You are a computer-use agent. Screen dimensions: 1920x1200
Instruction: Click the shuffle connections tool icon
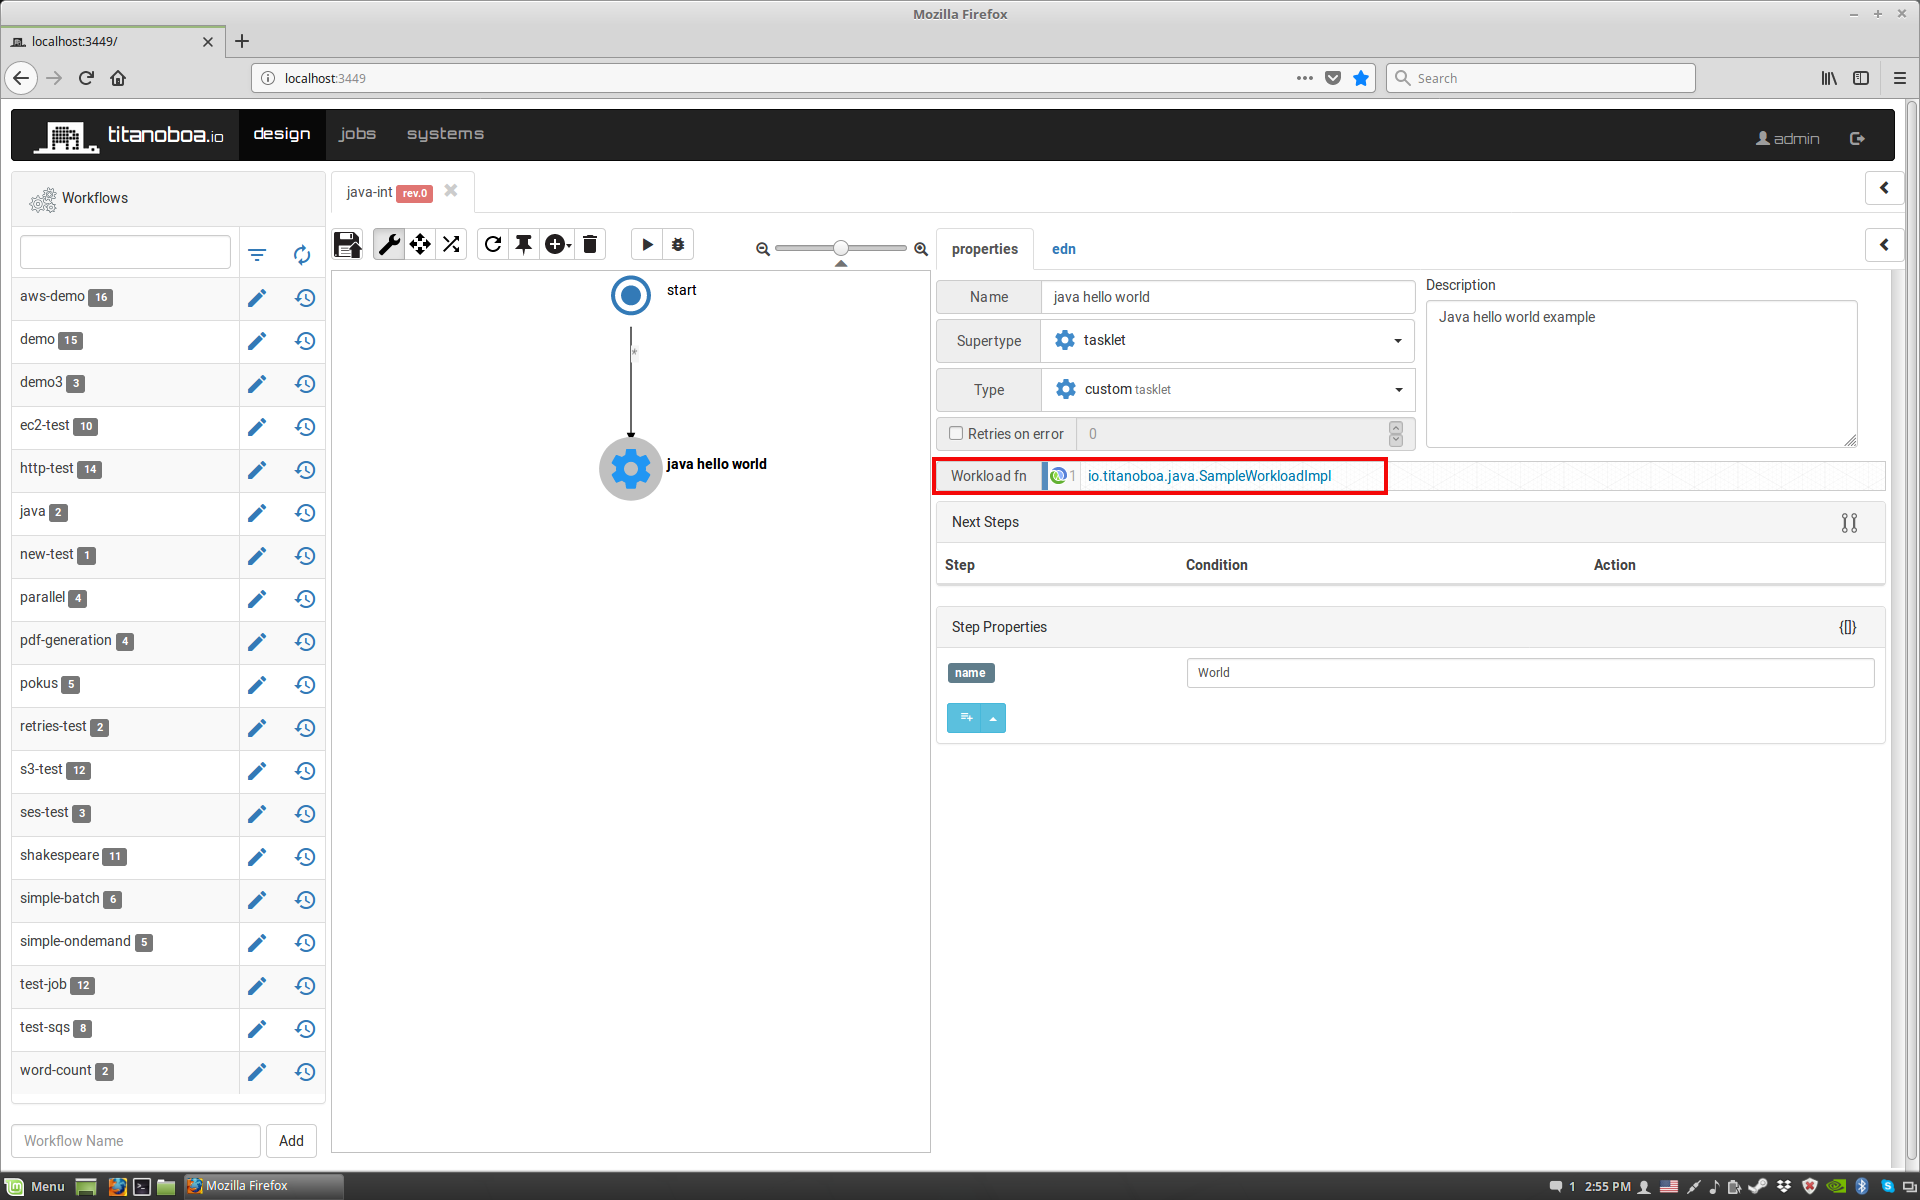[451, 245]
